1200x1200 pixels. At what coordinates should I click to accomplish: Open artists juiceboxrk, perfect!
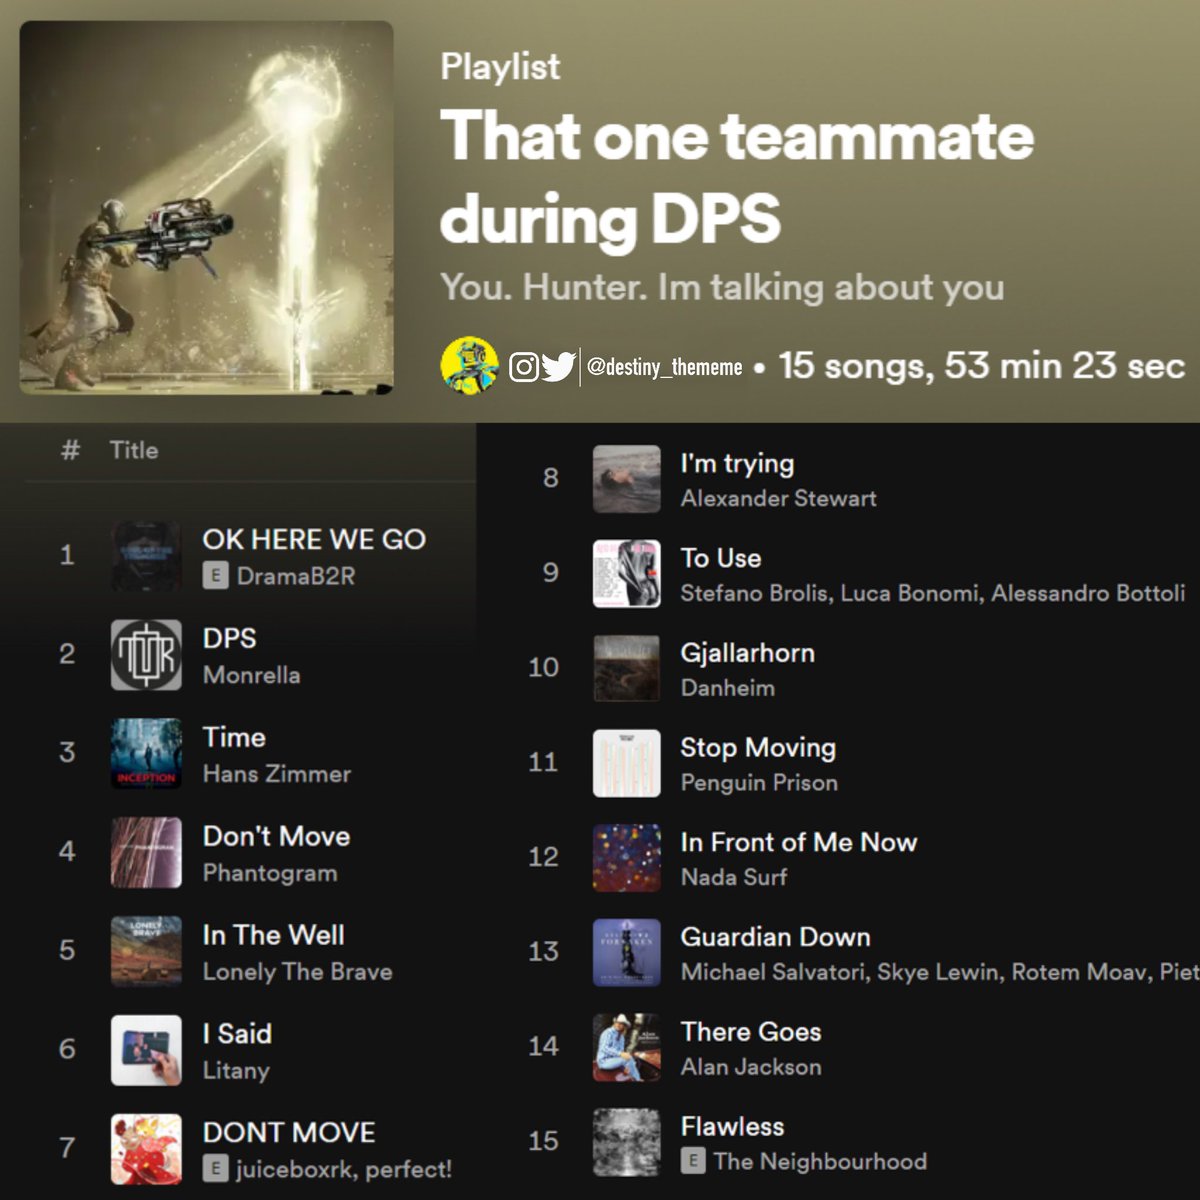tap(344, 1169)
